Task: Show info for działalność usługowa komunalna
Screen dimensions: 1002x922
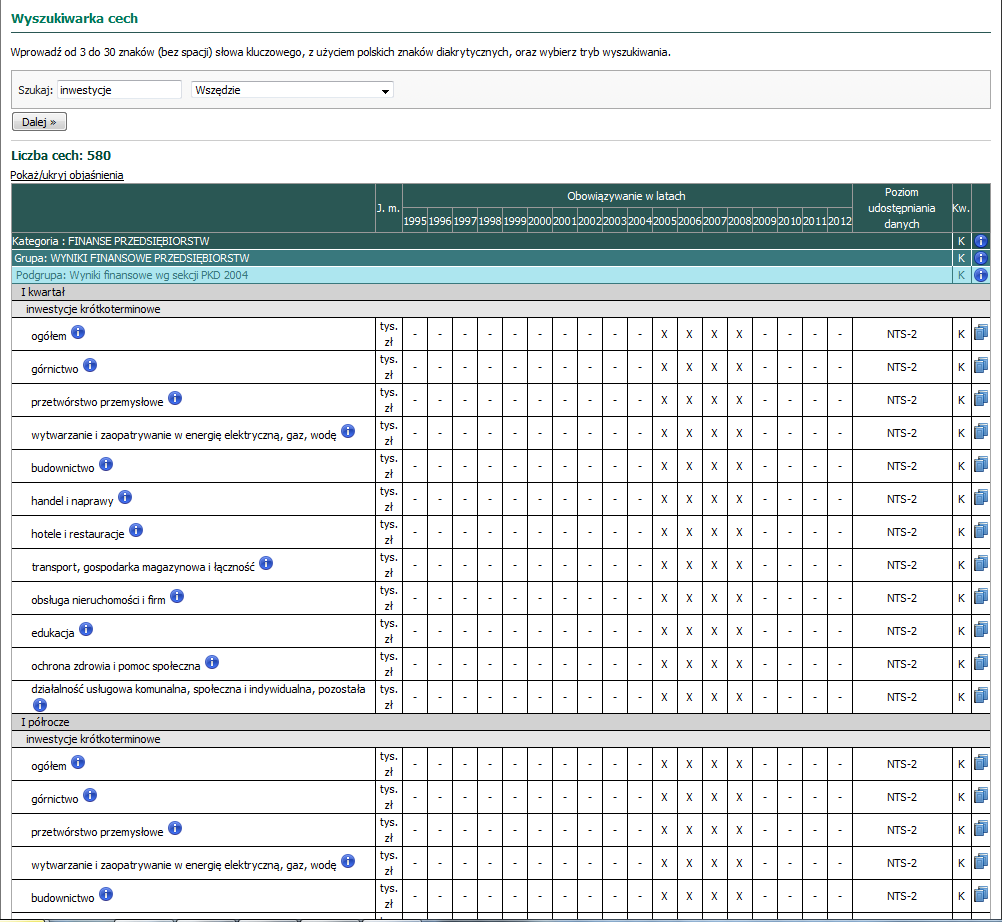Action: 40,705
